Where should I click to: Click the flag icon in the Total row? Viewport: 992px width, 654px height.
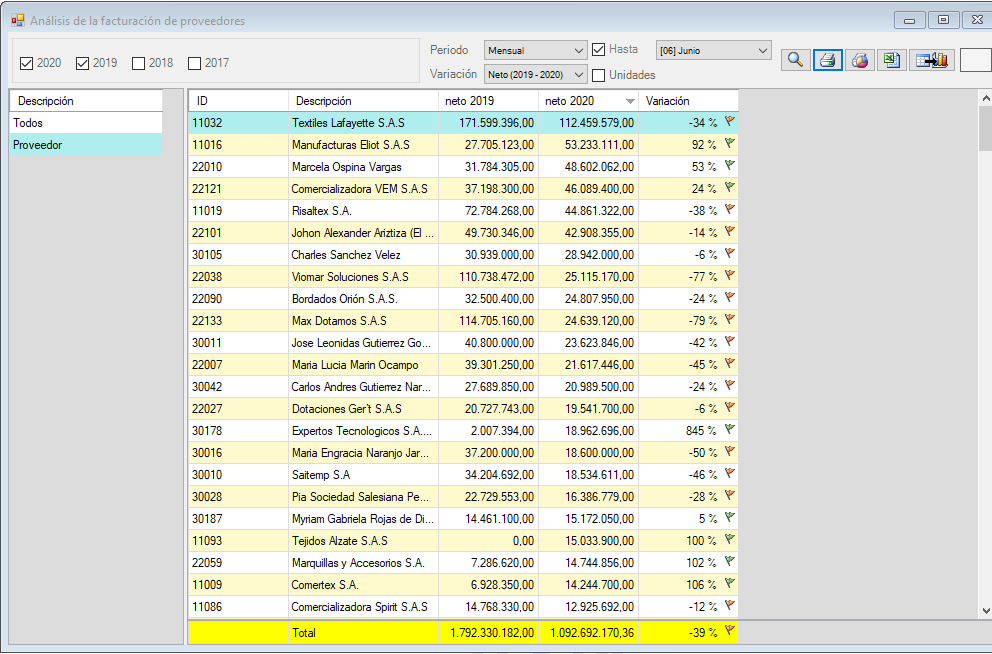pyautogui.click(x=729, y=632)
